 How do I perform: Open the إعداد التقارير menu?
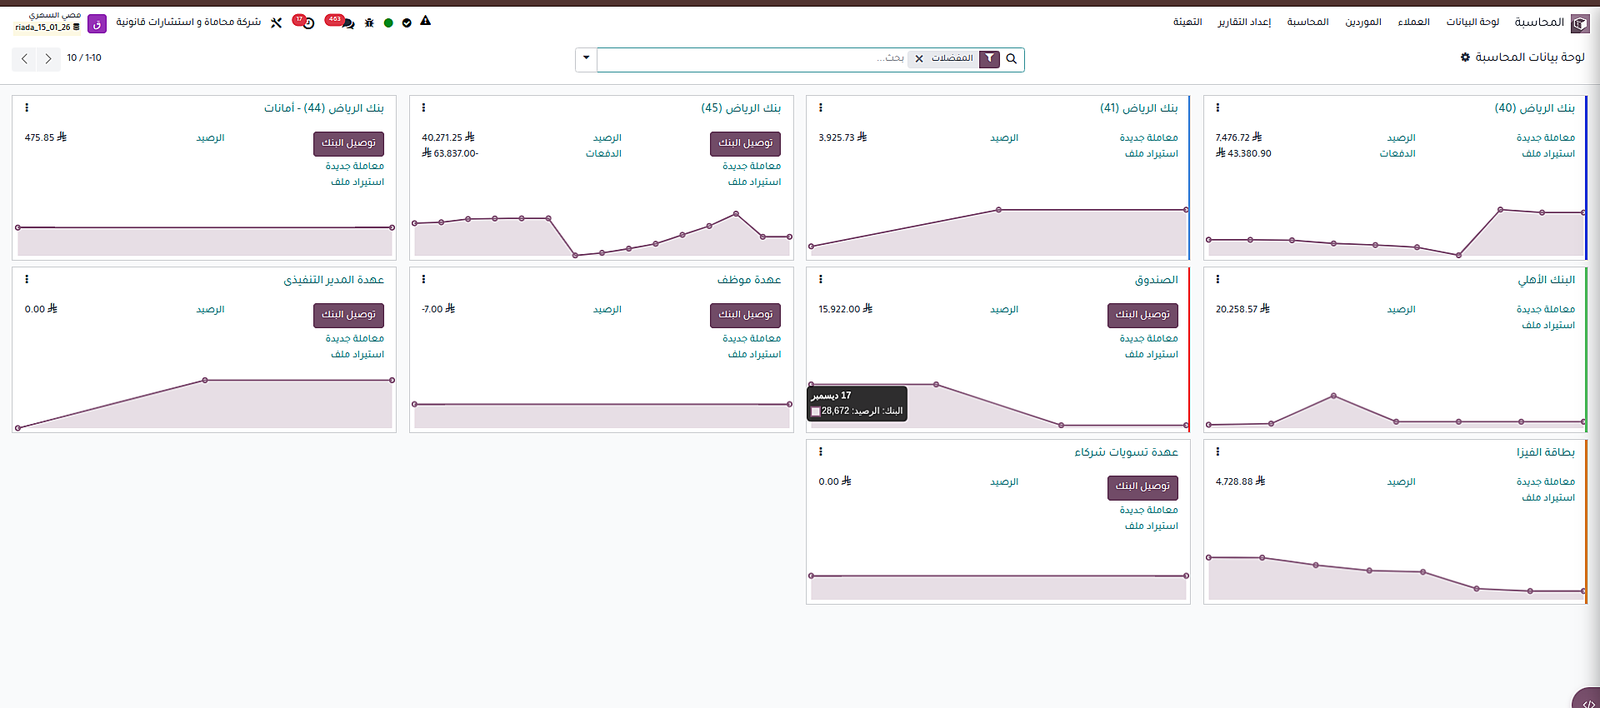coord(1244,22)
